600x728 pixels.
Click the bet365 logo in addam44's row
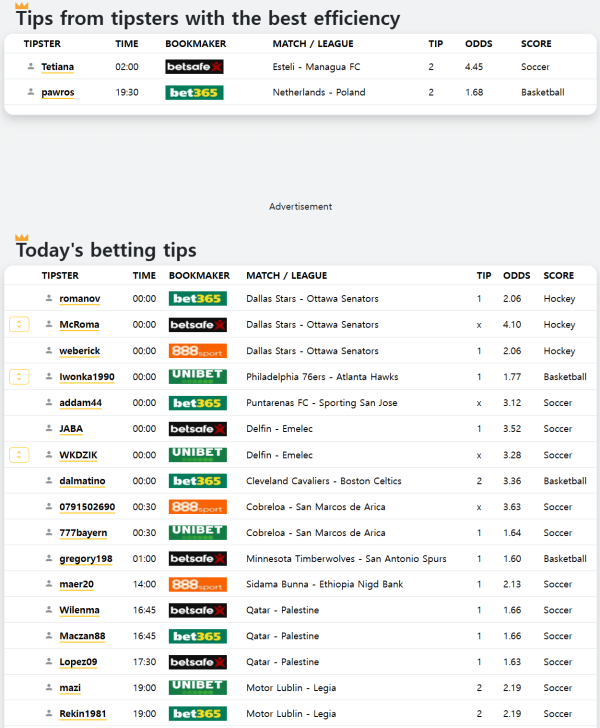coord(197,403)
